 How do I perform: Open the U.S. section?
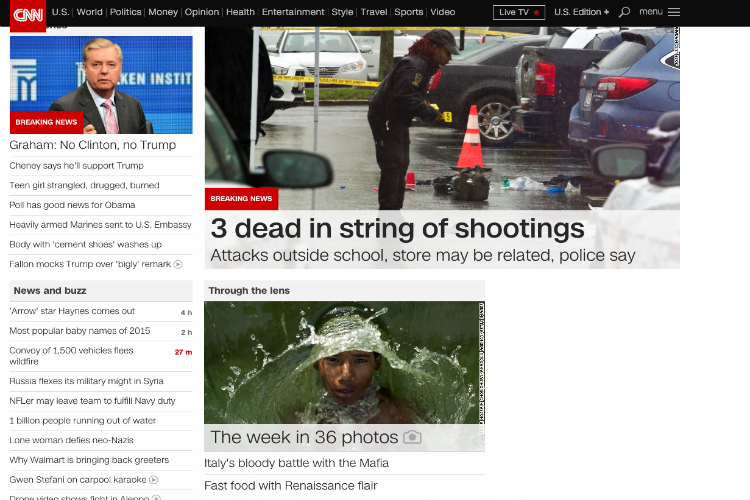60,12
